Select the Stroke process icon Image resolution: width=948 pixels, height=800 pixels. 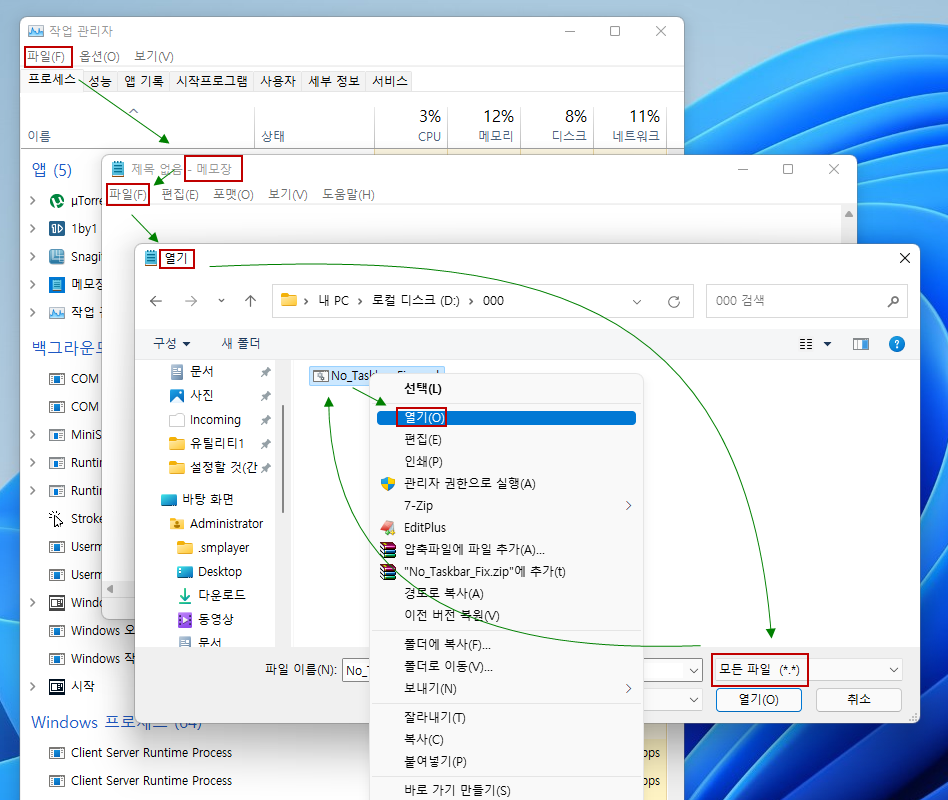point(56,519)
